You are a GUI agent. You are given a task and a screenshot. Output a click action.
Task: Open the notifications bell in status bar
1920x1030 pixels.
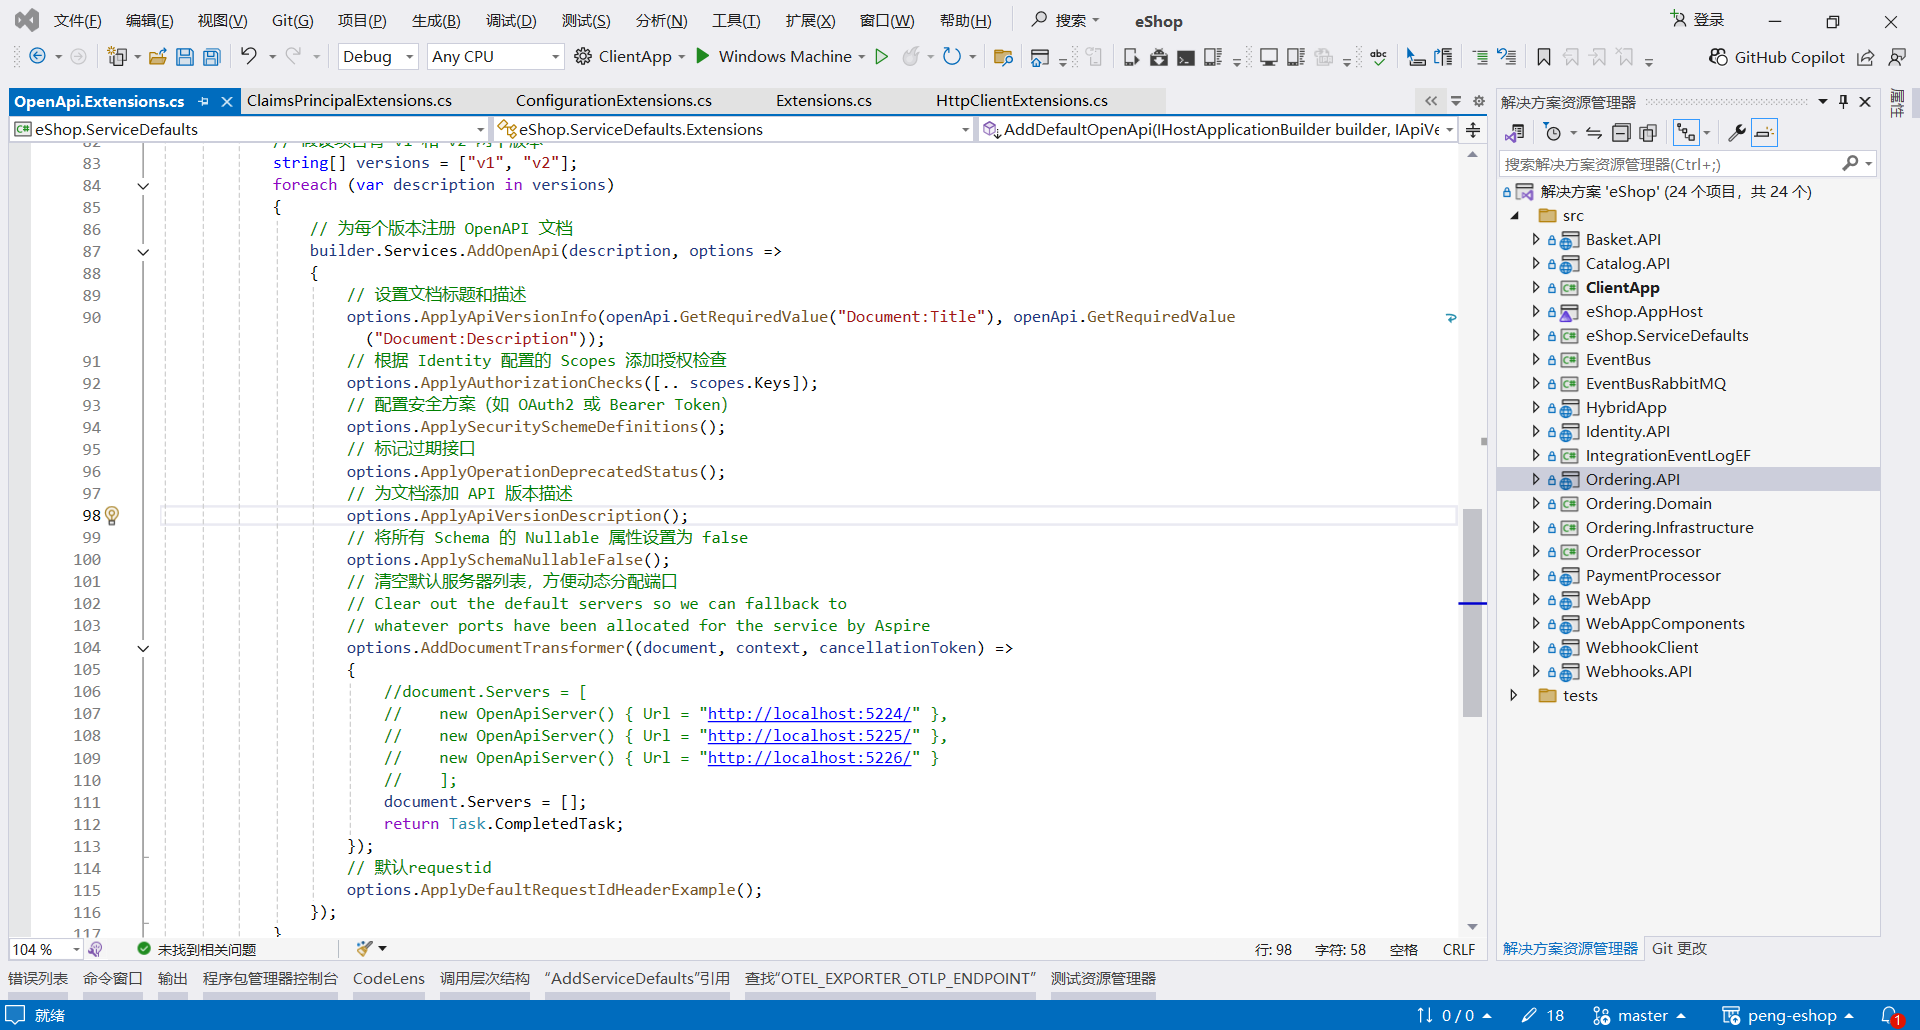pos(1888,1015)
